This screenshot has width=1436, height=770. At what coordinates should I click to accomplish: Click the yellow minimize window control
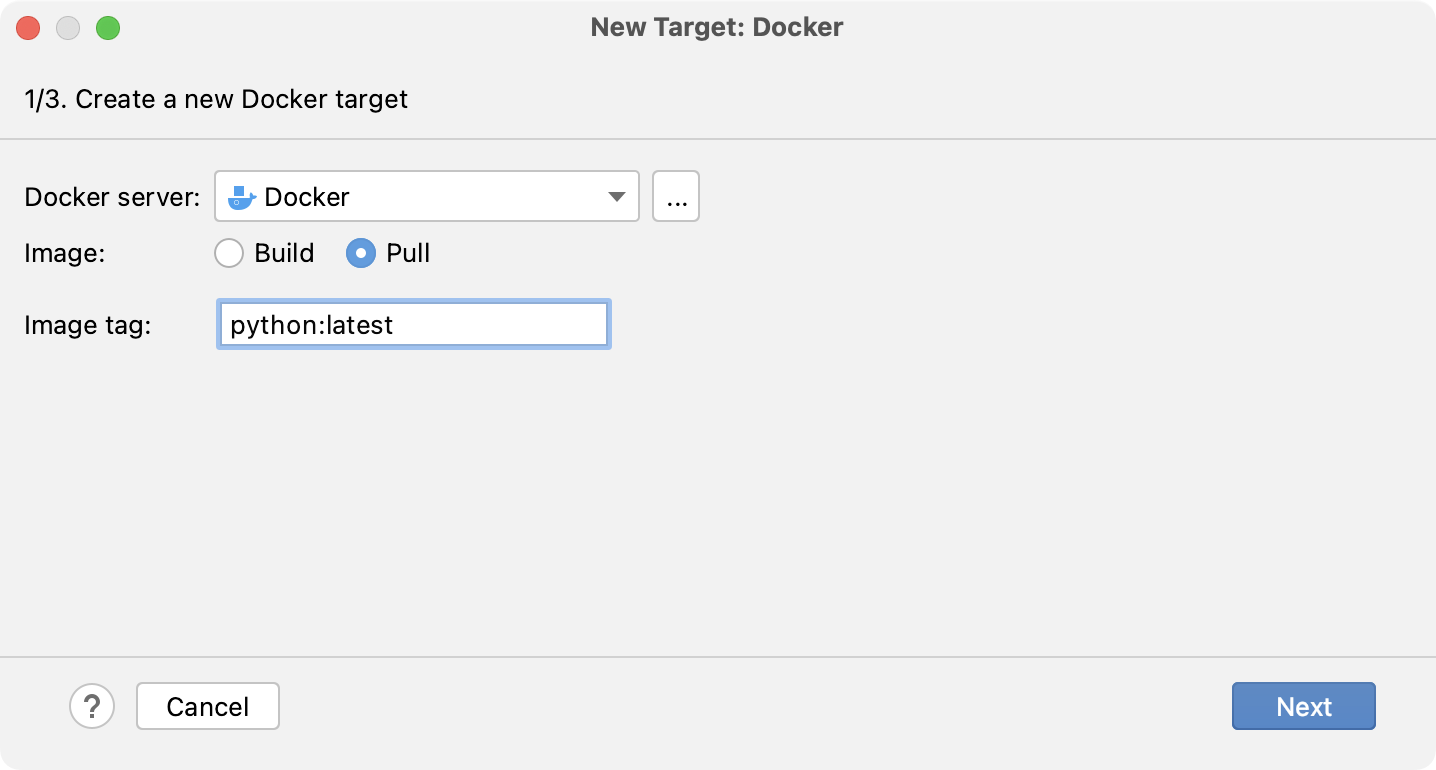tap(69, 28)
